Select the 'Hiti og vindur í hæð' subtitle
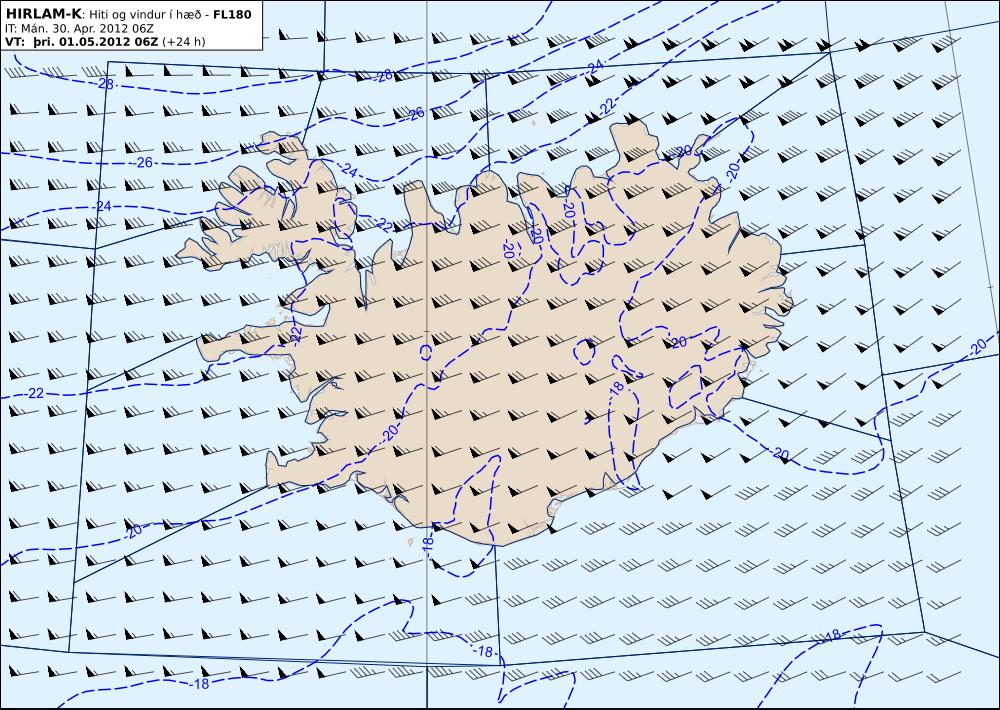The image size is (1000, 710). tap(147, 14)
